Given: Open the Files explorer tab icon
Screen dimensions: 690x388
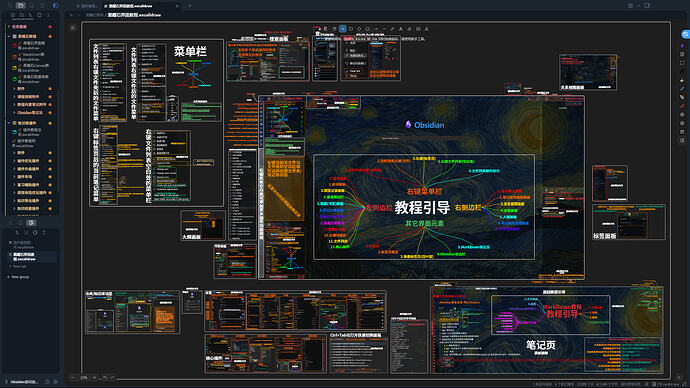Looking at the screenshot, I should [21, 5].
